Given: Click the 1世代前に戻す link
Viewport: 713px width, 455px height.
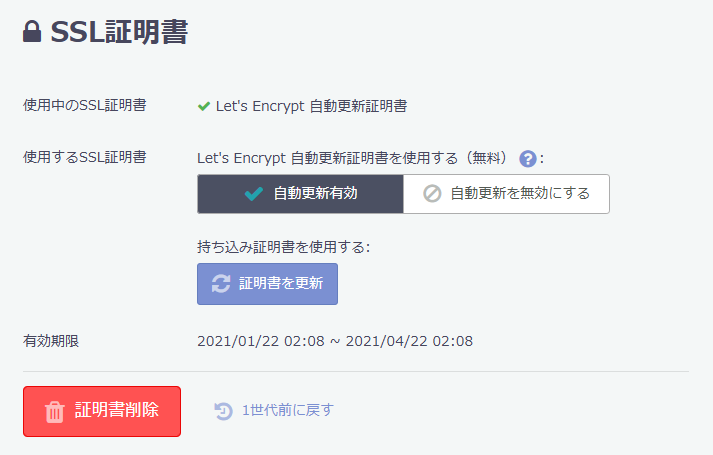Looking at the screenshot, I should coord(287,410).
